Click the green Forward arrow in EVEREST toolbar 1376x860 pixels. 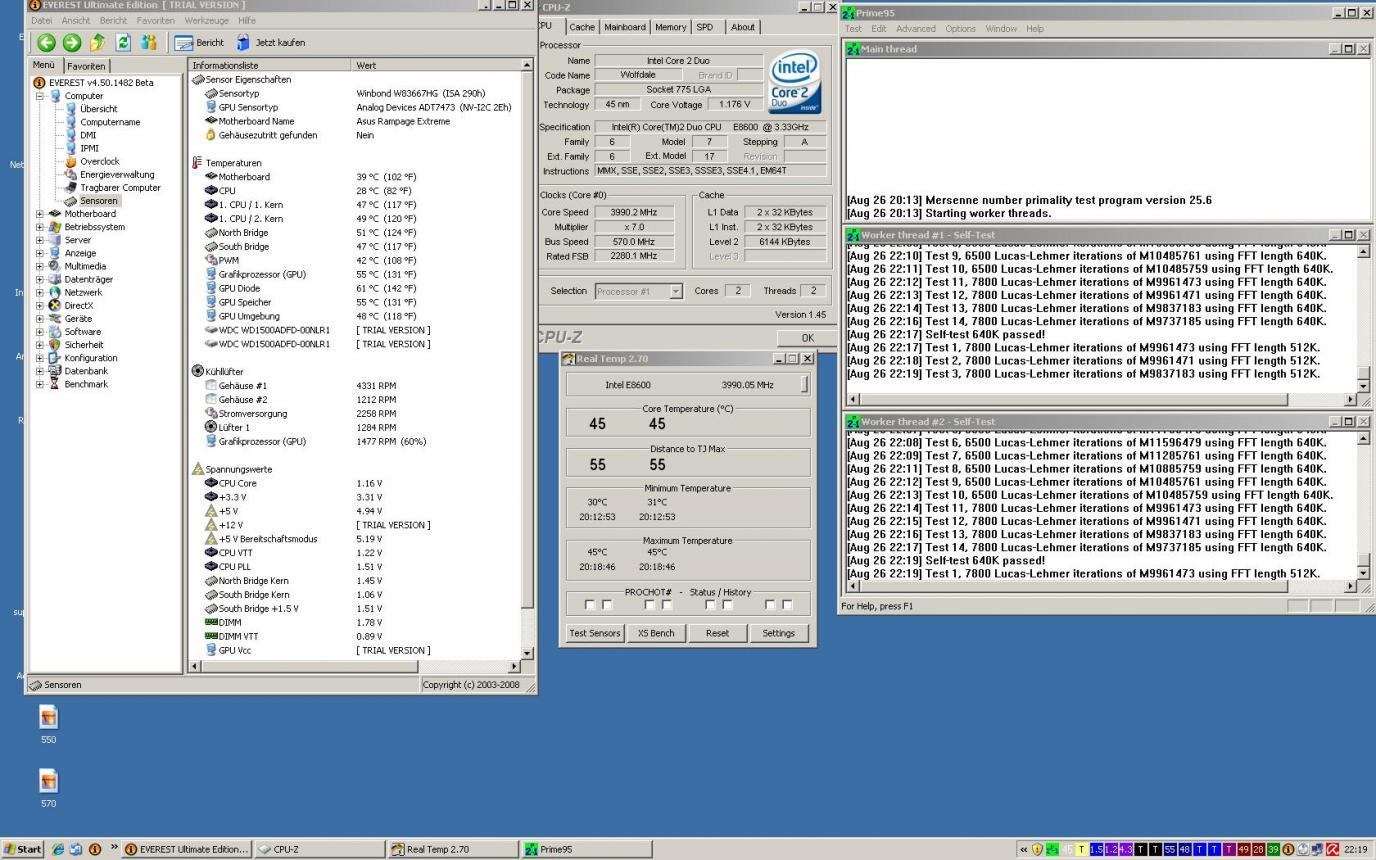[x=72, y=42]
